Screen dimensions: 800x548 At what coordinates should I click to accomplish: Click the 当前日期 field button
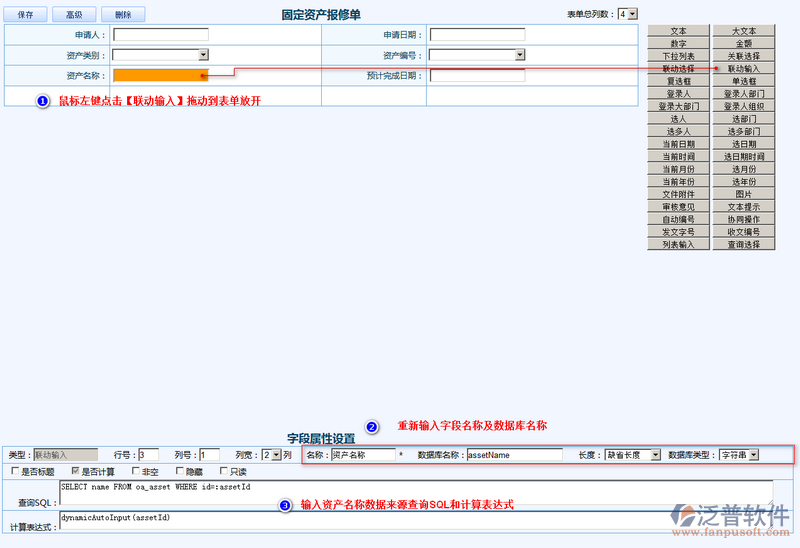click(x=678, y=144)
